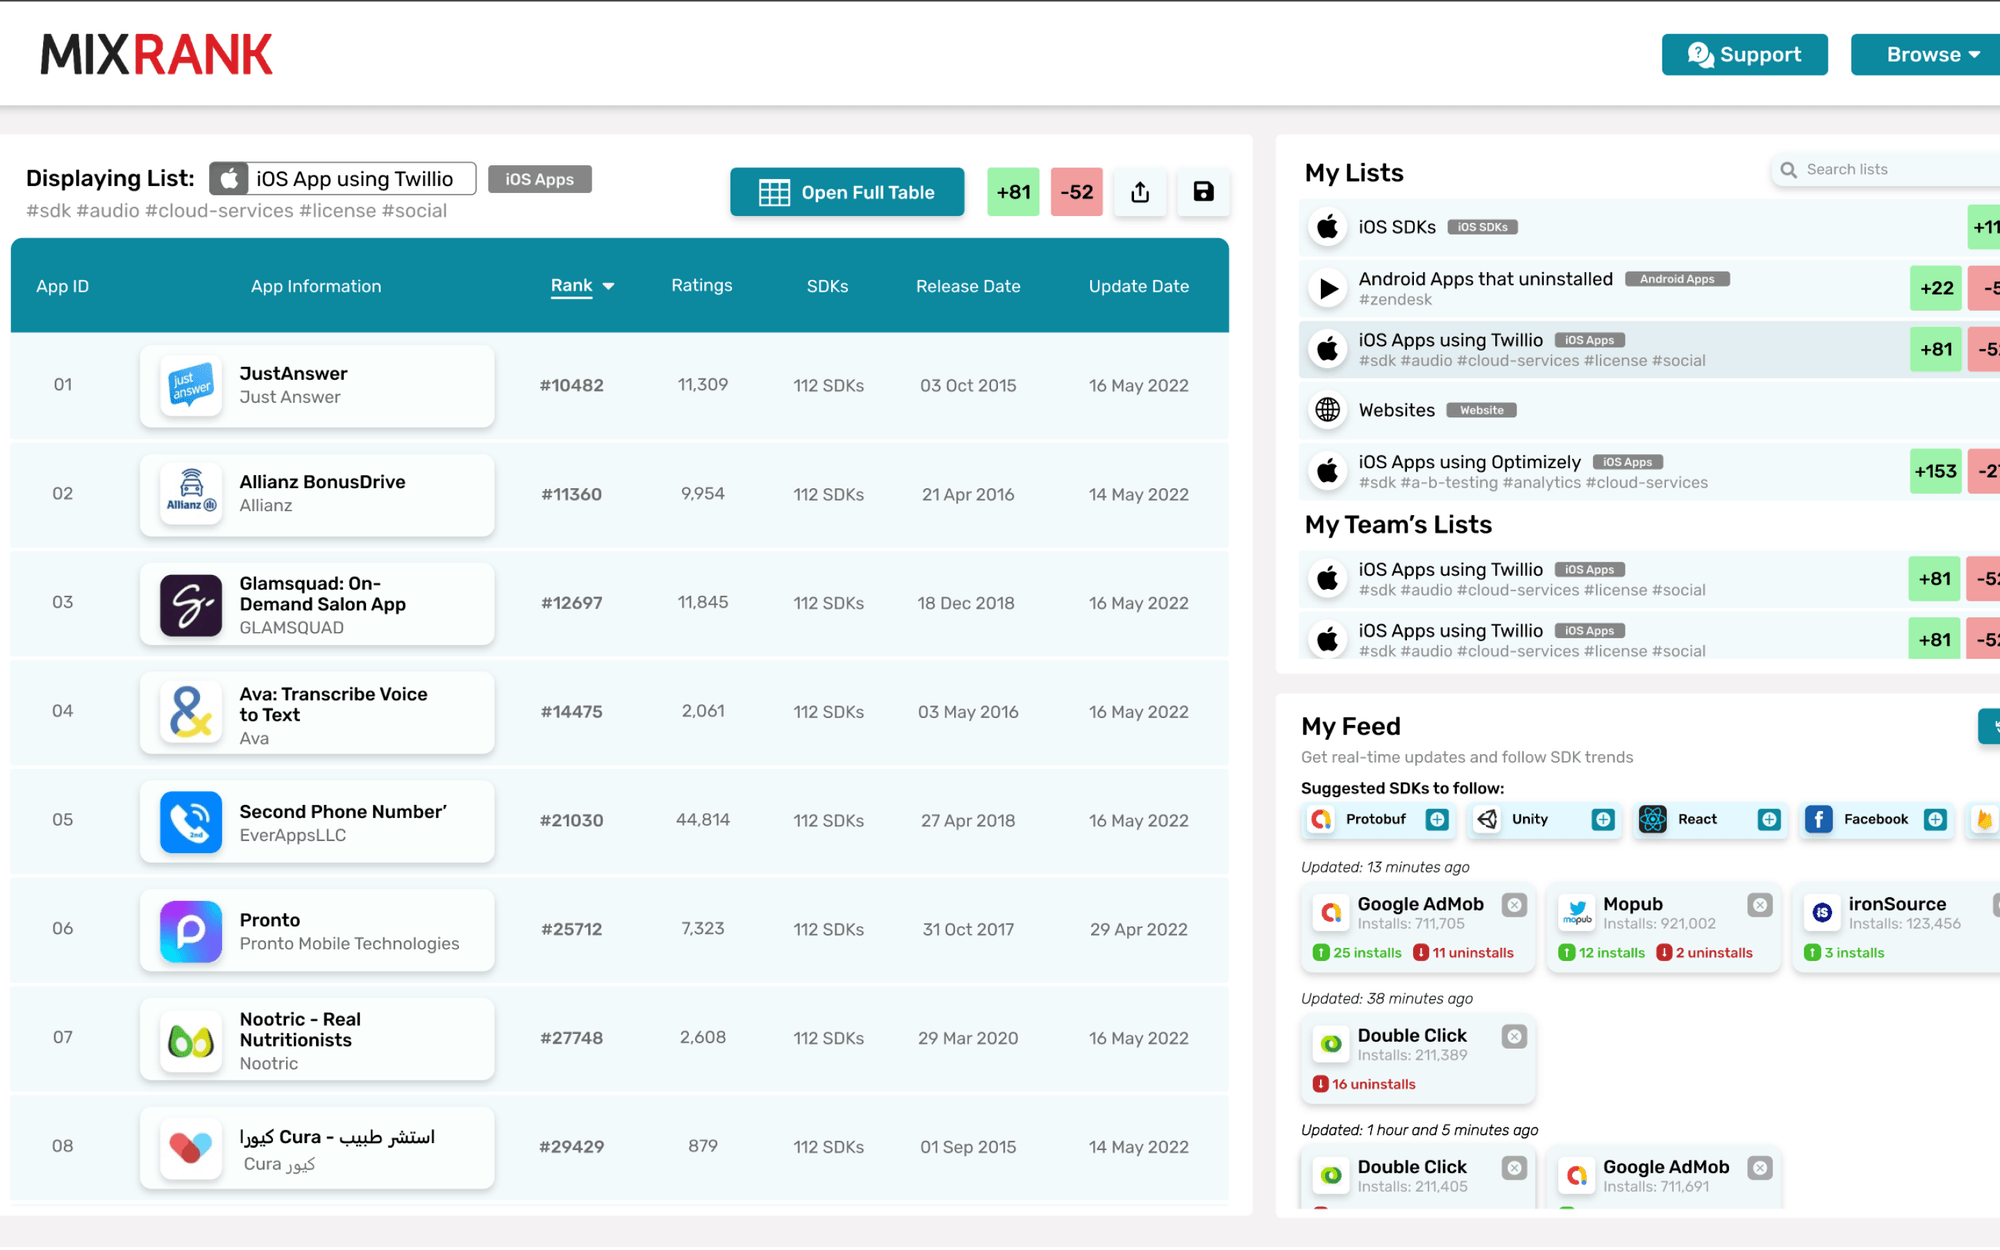Click the export/share icon near Open Full Table
This screenshot has height=1250, width=2000.
pos(1140,192)
